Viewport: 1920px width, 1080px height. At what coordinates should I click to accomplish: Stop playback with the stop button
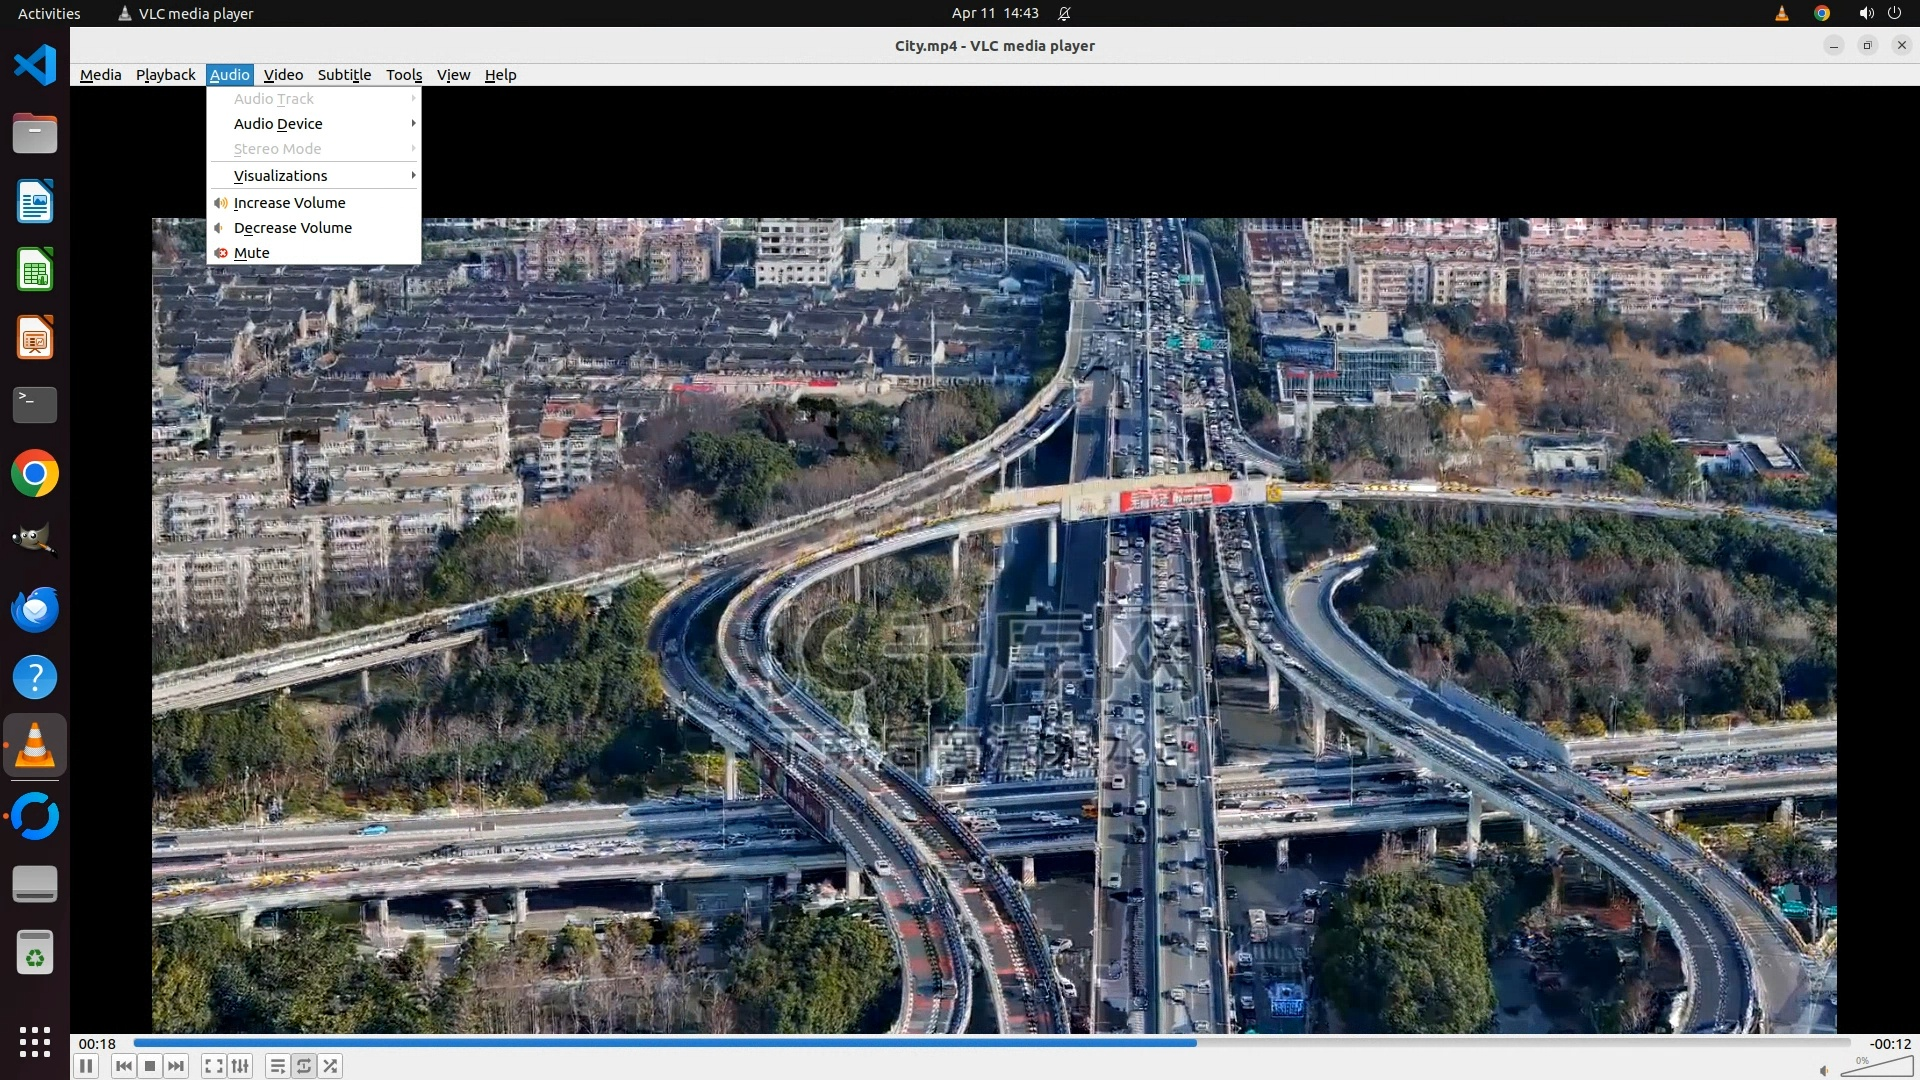pos(150,1066)
